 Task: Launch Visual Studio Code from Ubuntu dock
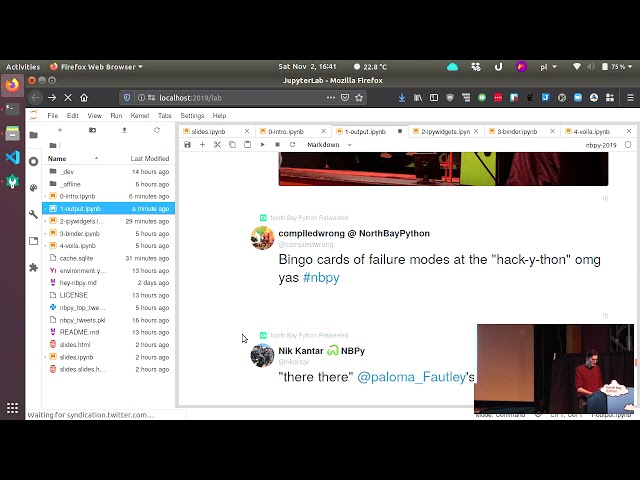[x=12, y=157]
